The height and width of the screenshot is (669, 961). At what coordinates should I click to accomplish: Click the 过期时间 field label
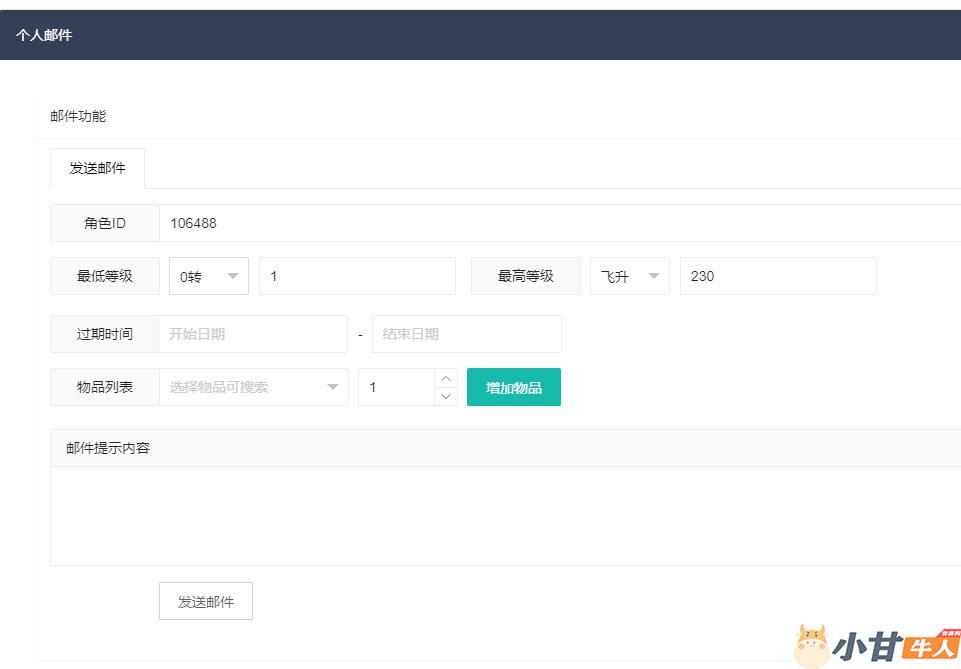point(104,334)
